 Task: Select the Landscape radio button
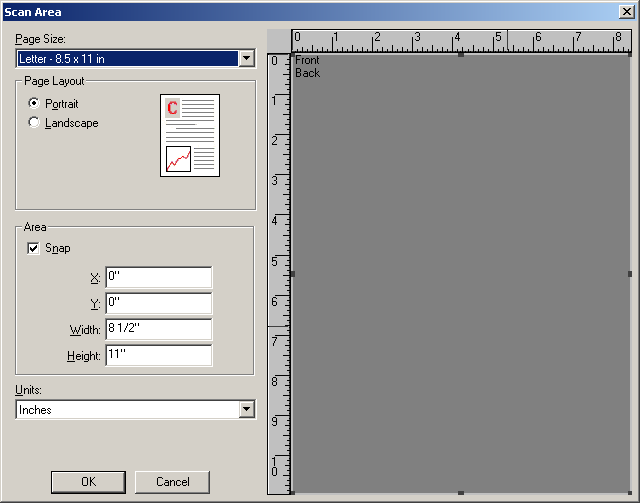point(34,122)
